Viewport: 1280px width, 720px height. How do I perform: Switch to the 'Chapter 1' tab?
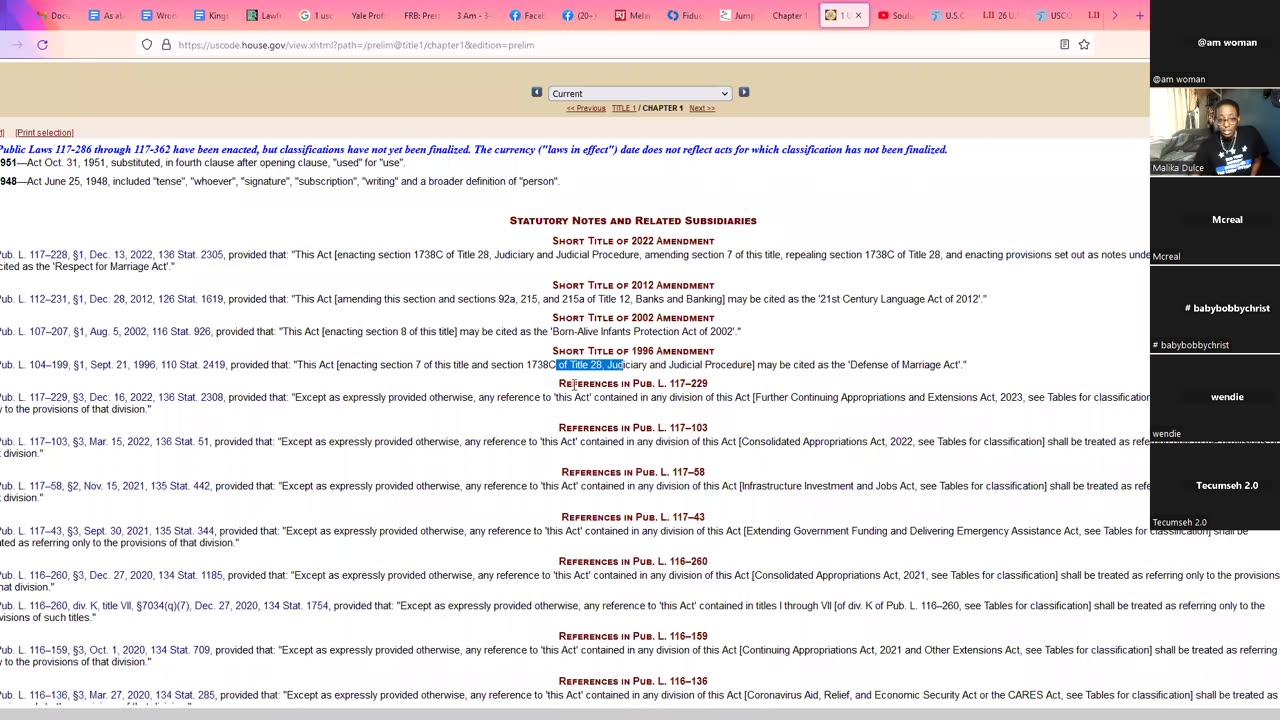coord(789,15)
